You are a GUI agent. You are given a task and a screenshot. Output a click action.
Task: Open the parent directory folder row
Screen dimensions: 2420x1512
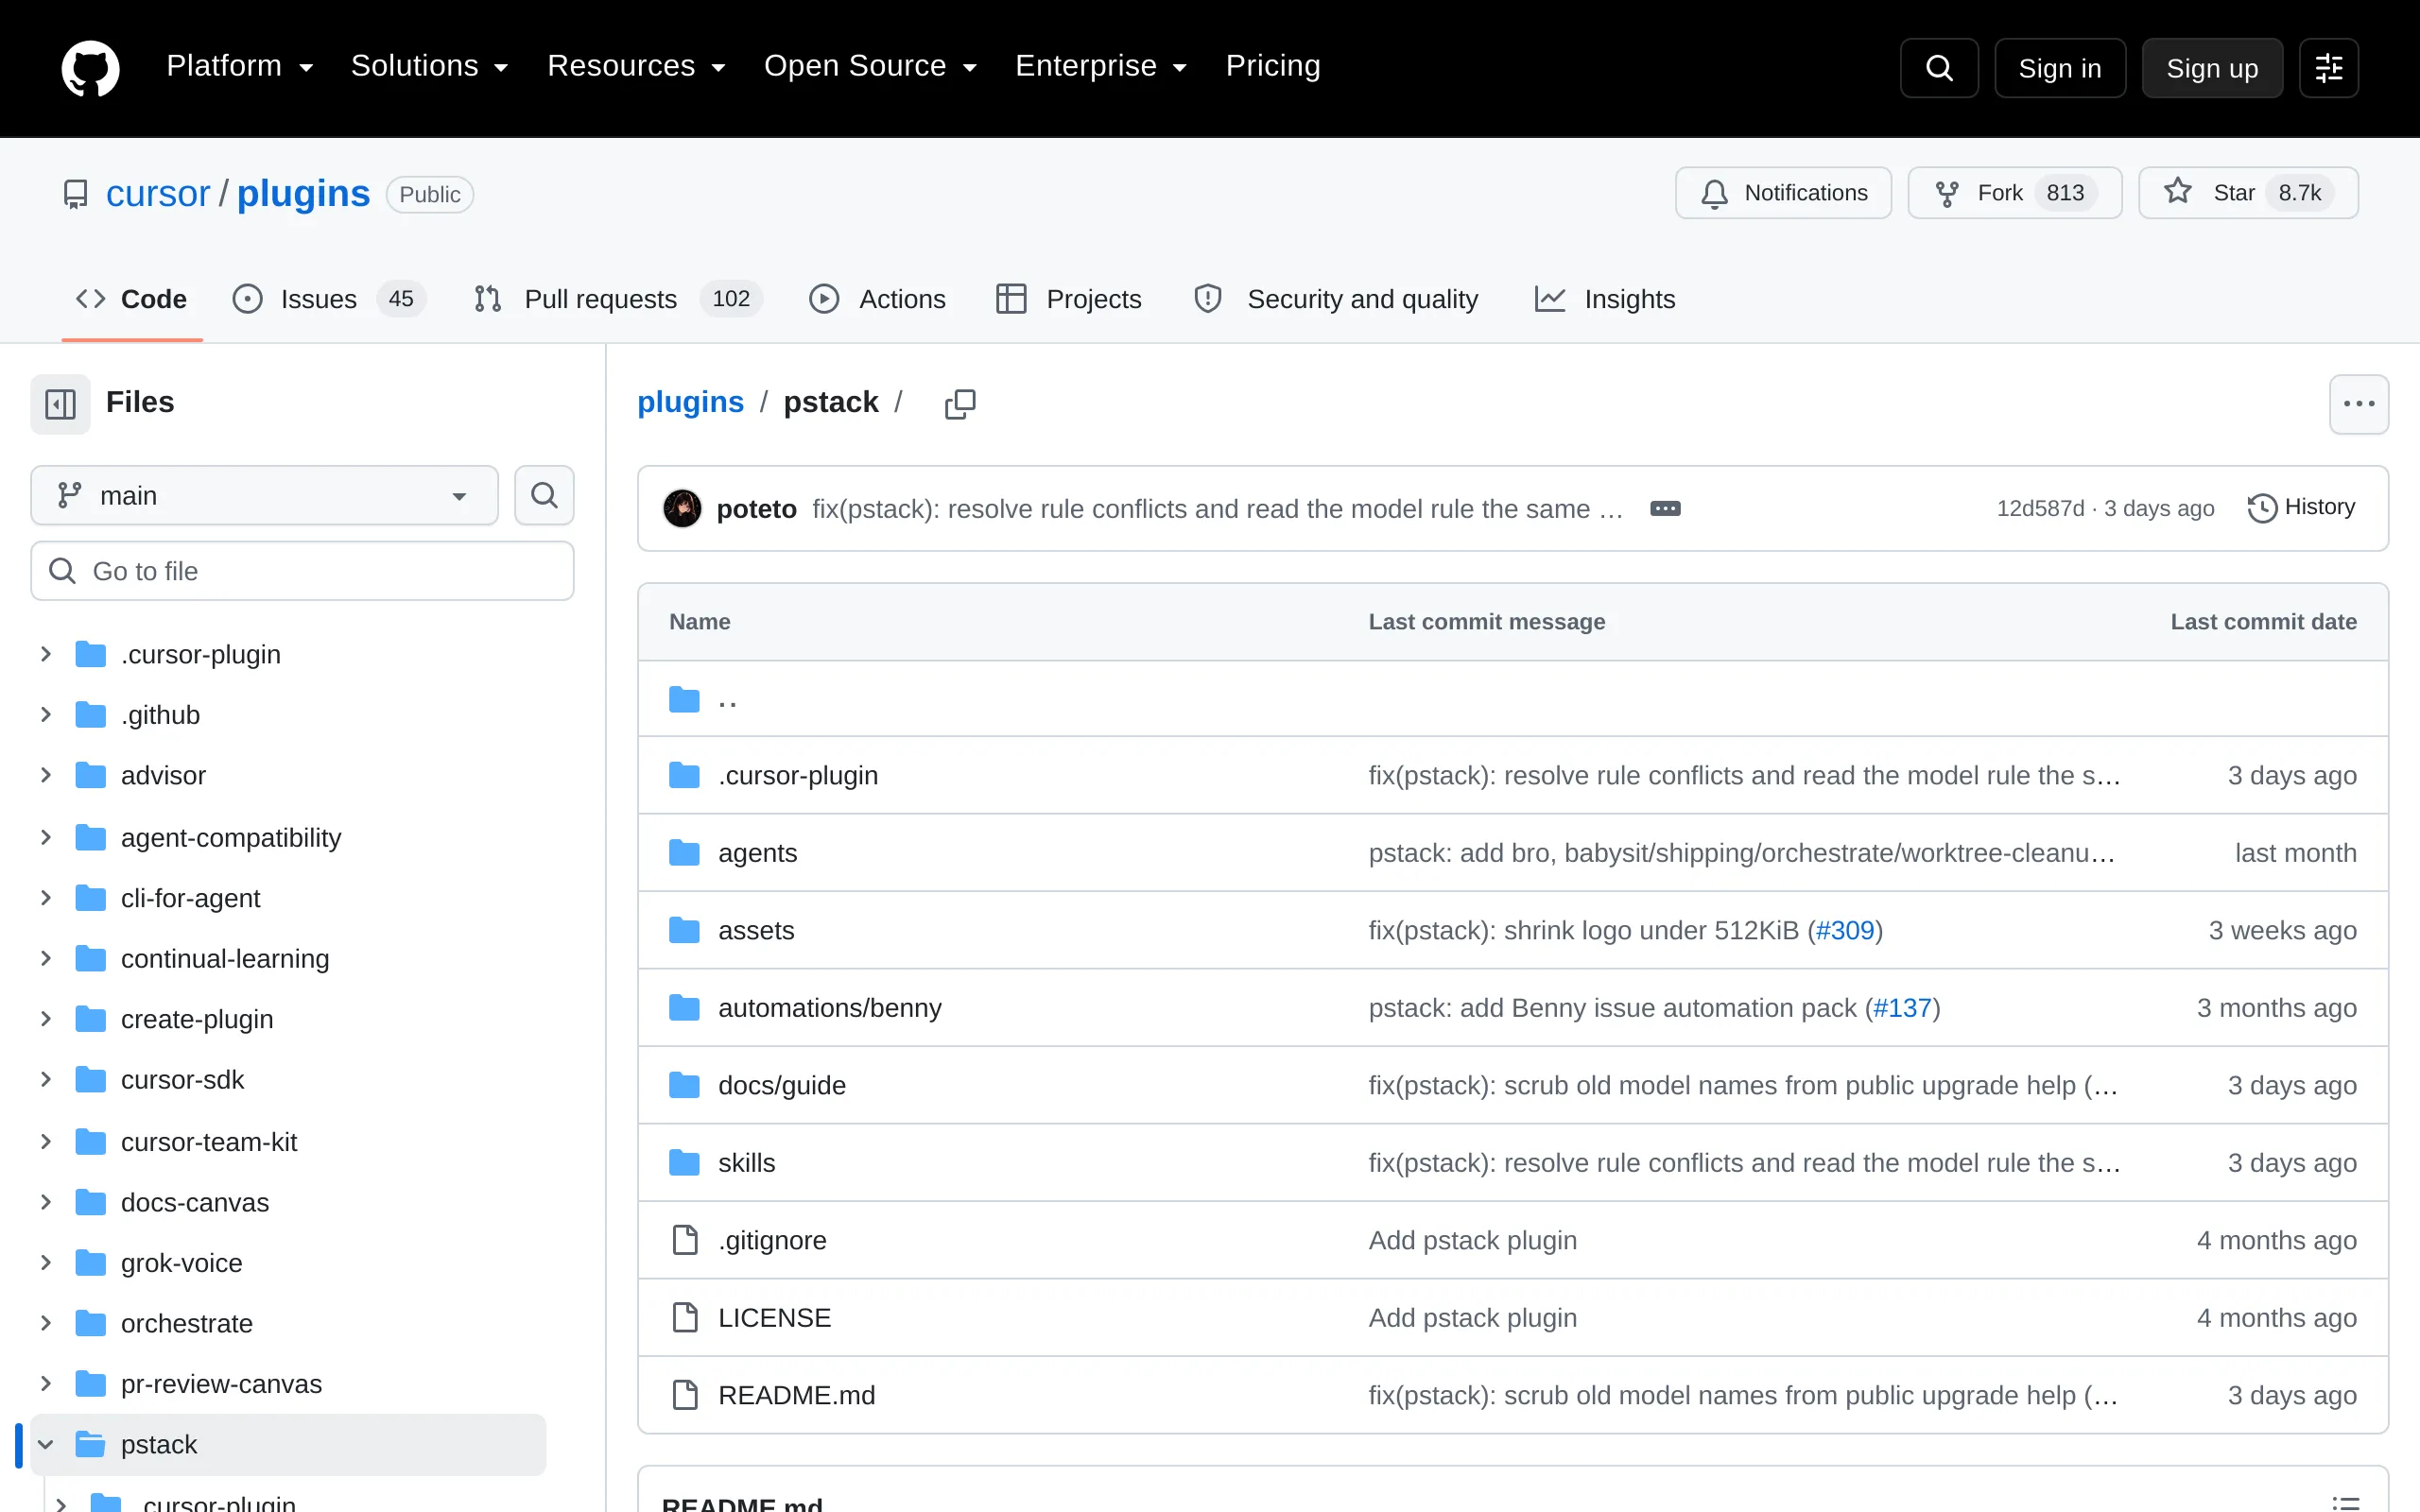coord(1513,699)
